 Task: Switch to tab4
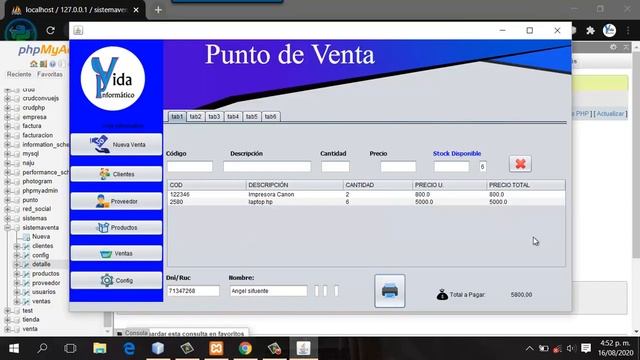pos(233,117)
